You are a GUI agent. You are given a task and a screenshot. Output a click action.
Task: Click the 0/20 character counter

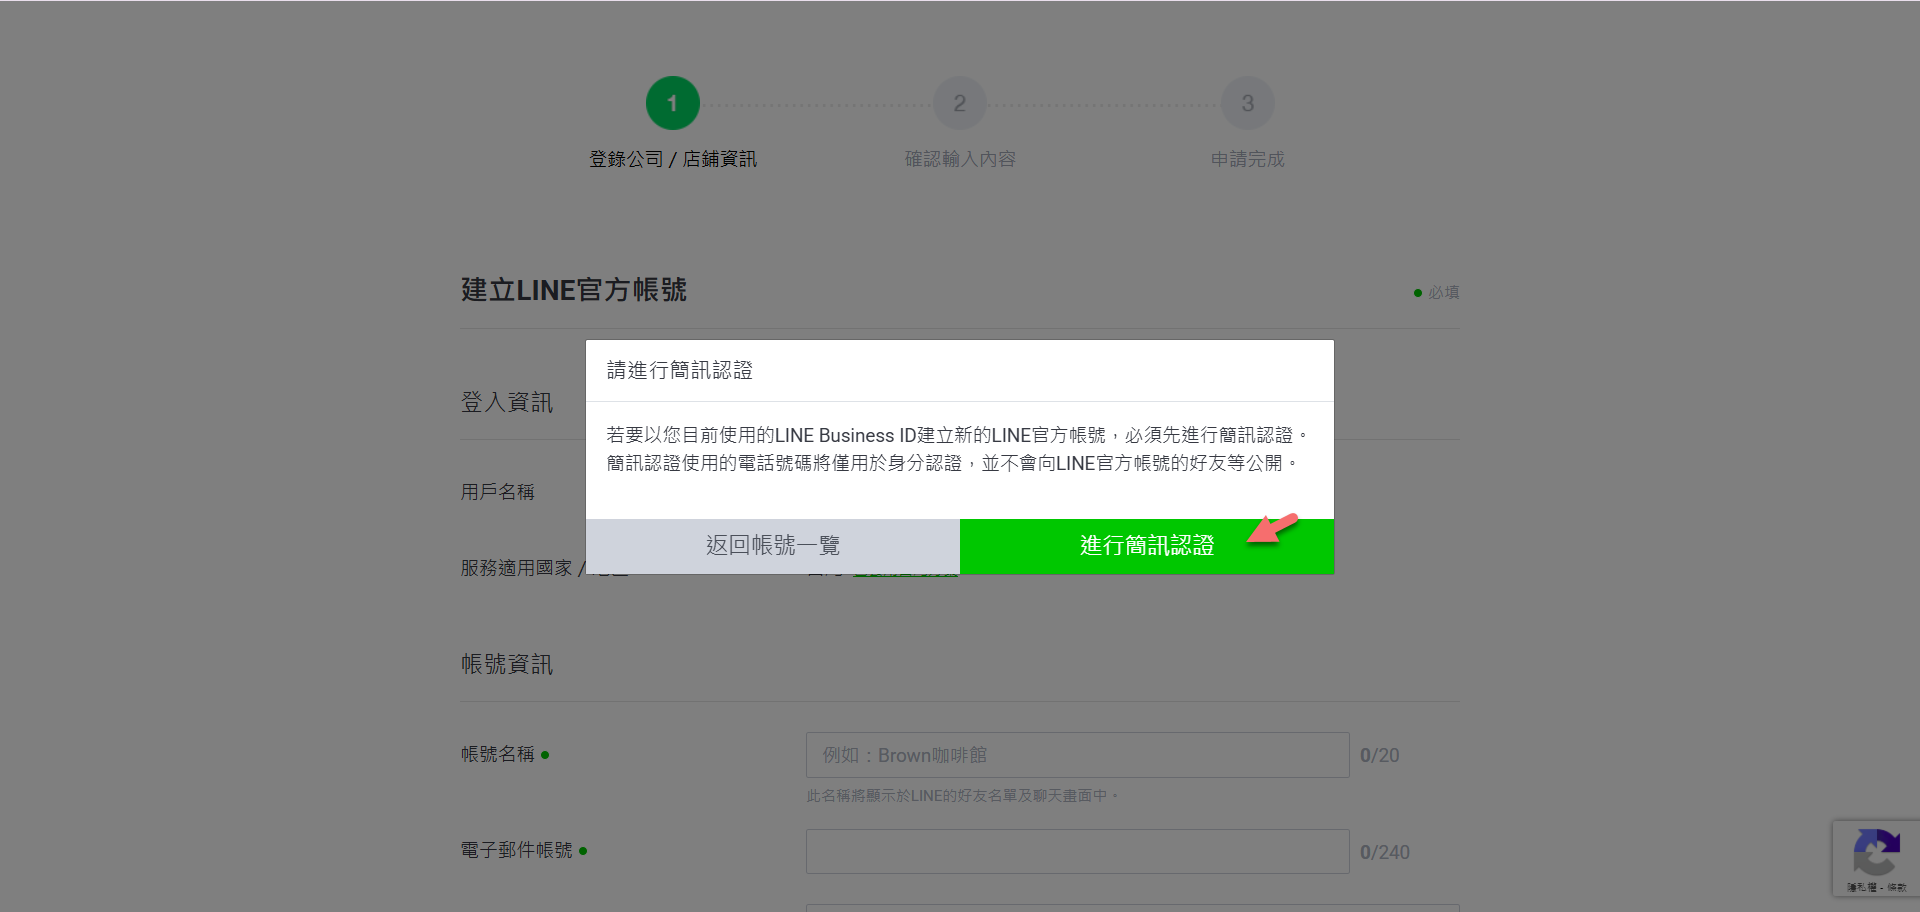point(1380,756)
